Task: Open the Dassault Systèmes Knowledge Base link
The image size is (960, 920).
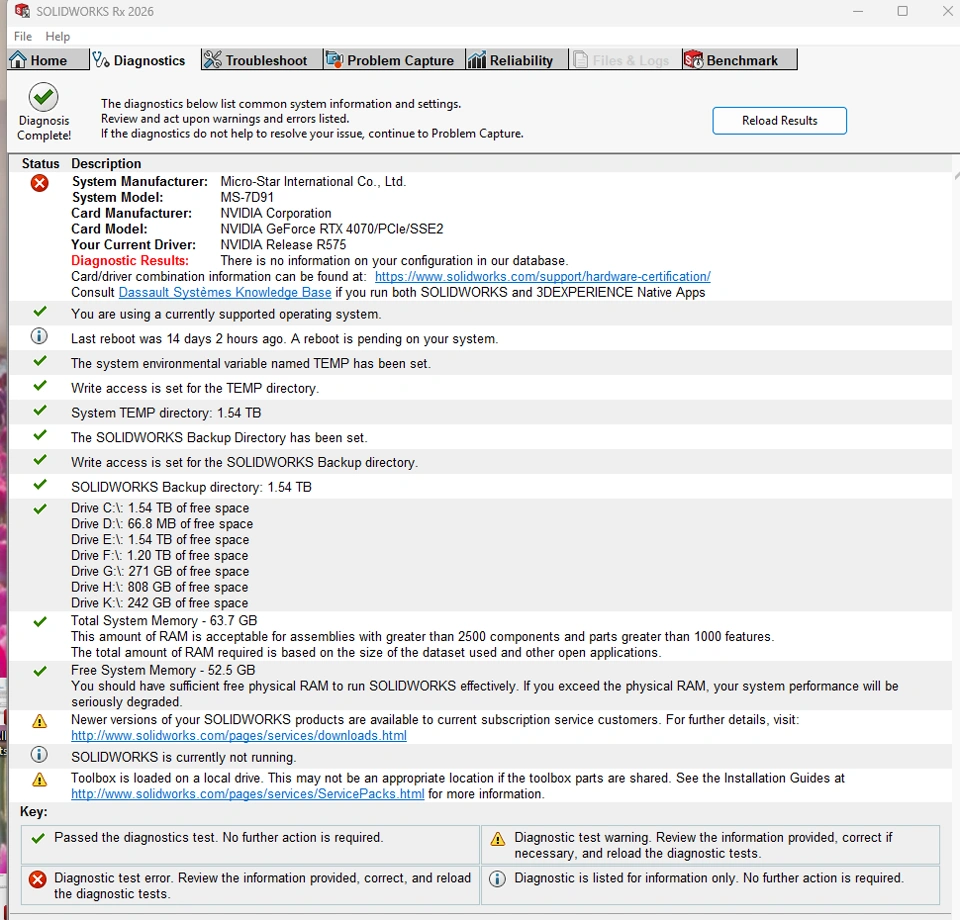Action: (x=225, y=293)
